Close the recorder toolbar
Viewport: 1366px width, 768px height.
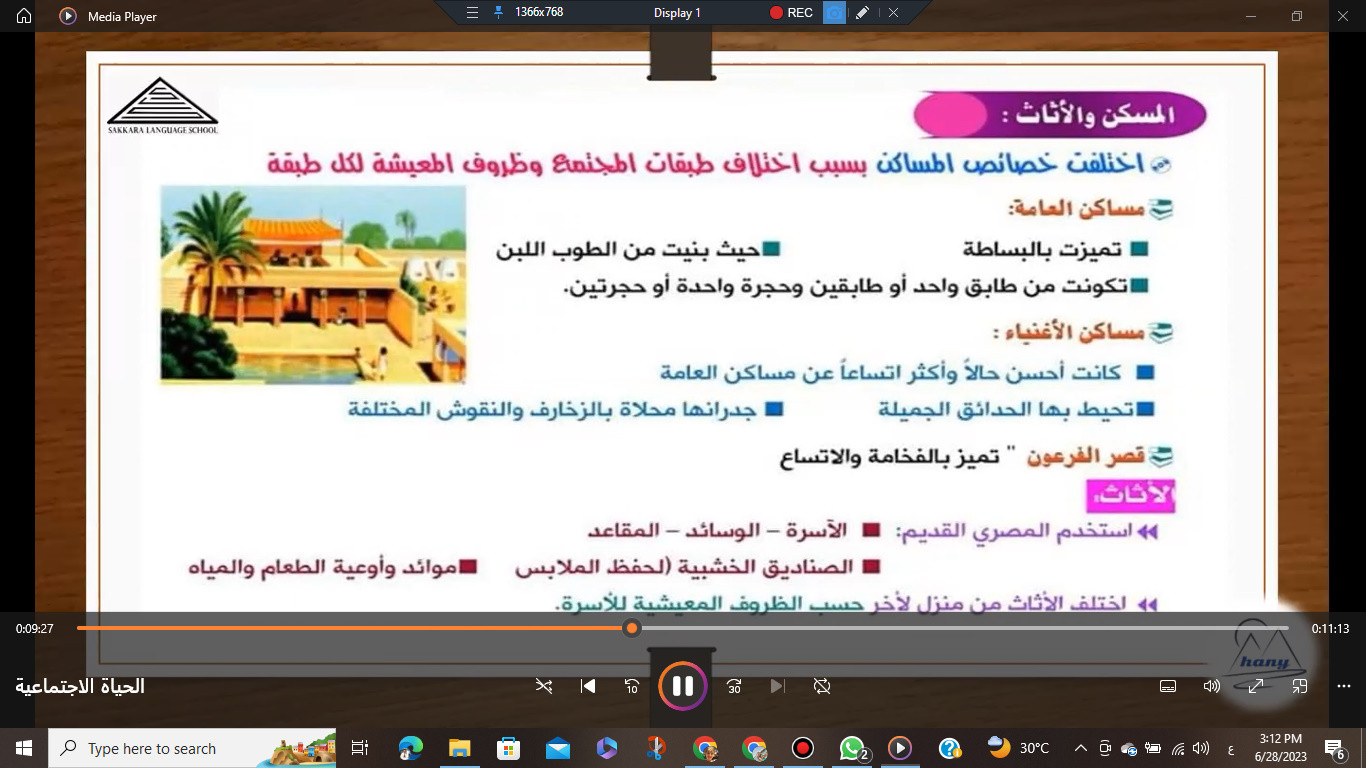893,13
